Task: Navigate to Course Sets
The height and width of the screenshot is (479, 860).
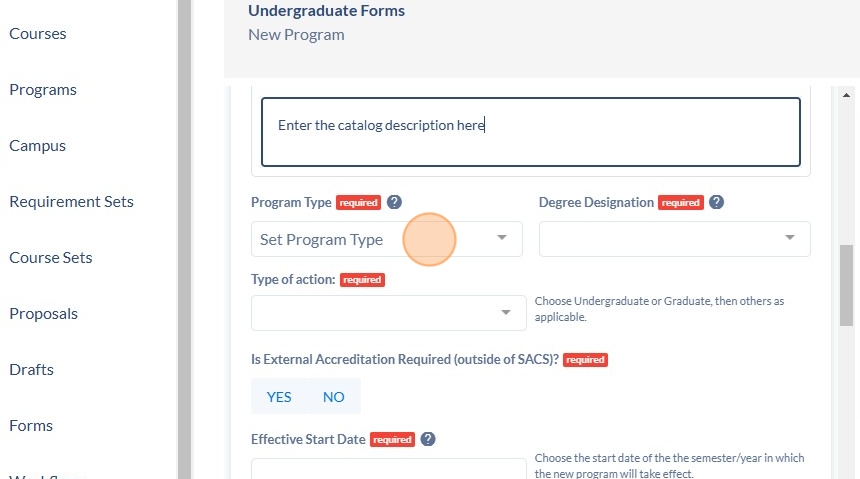Action: coord(50,257)
